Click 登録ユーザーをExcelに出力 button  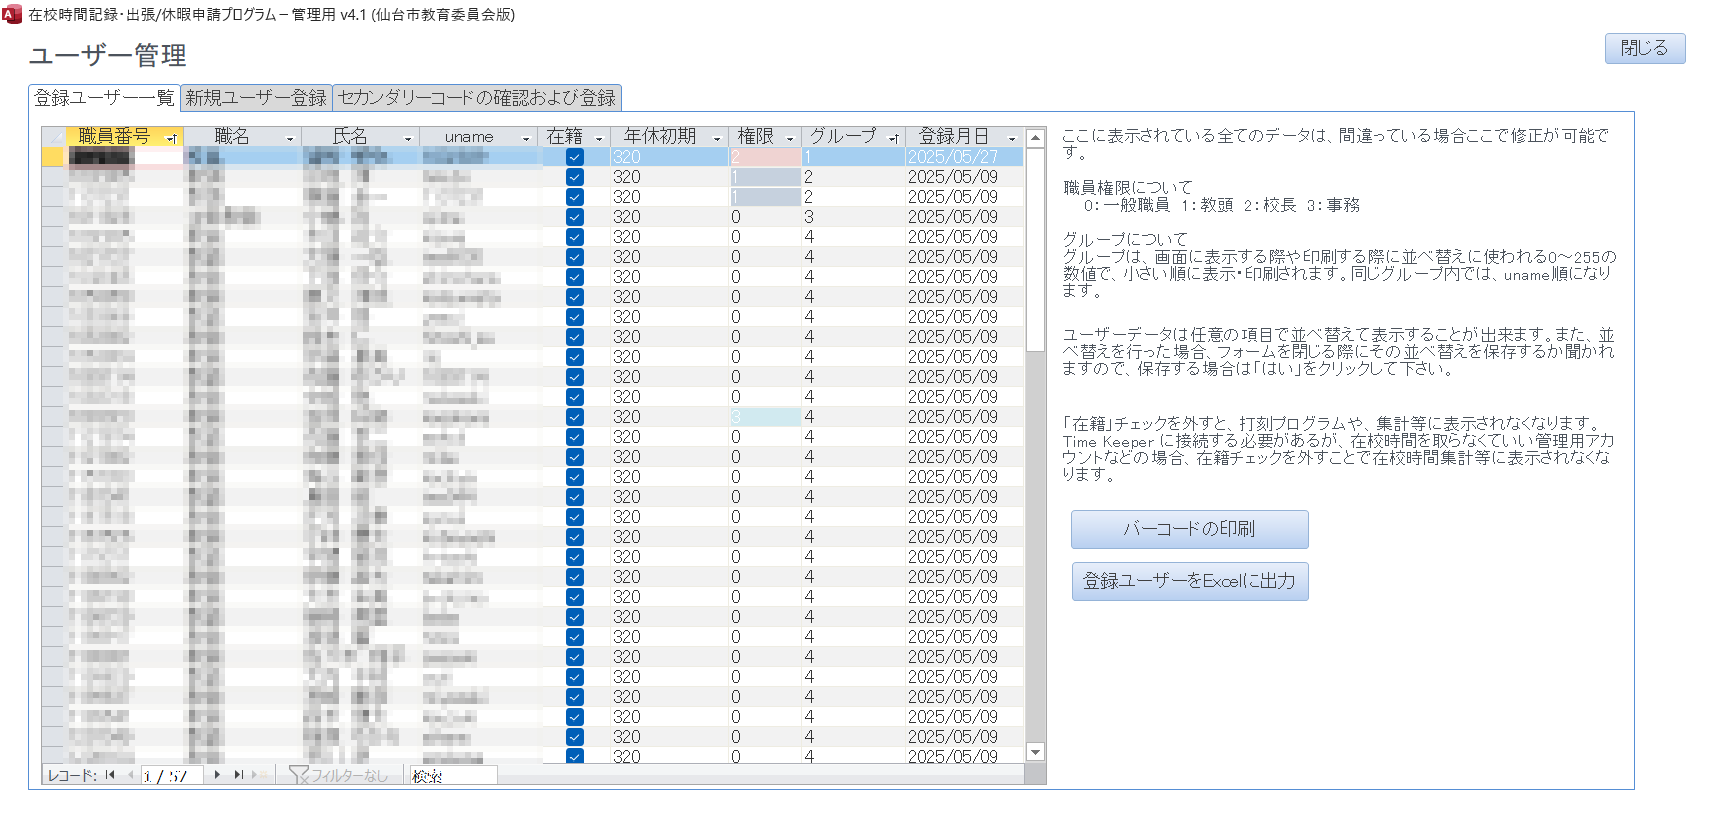1189,581
